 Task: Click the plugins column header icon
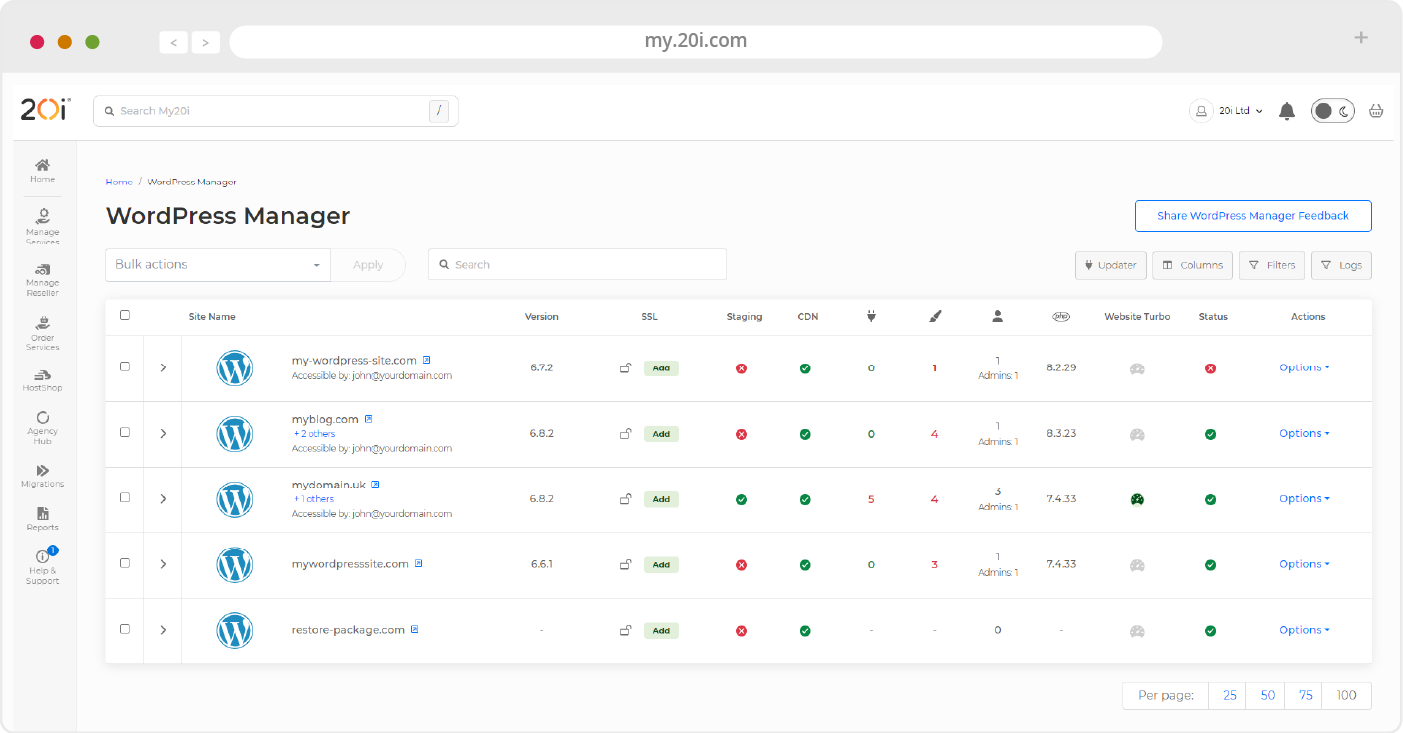pos(871,316)
